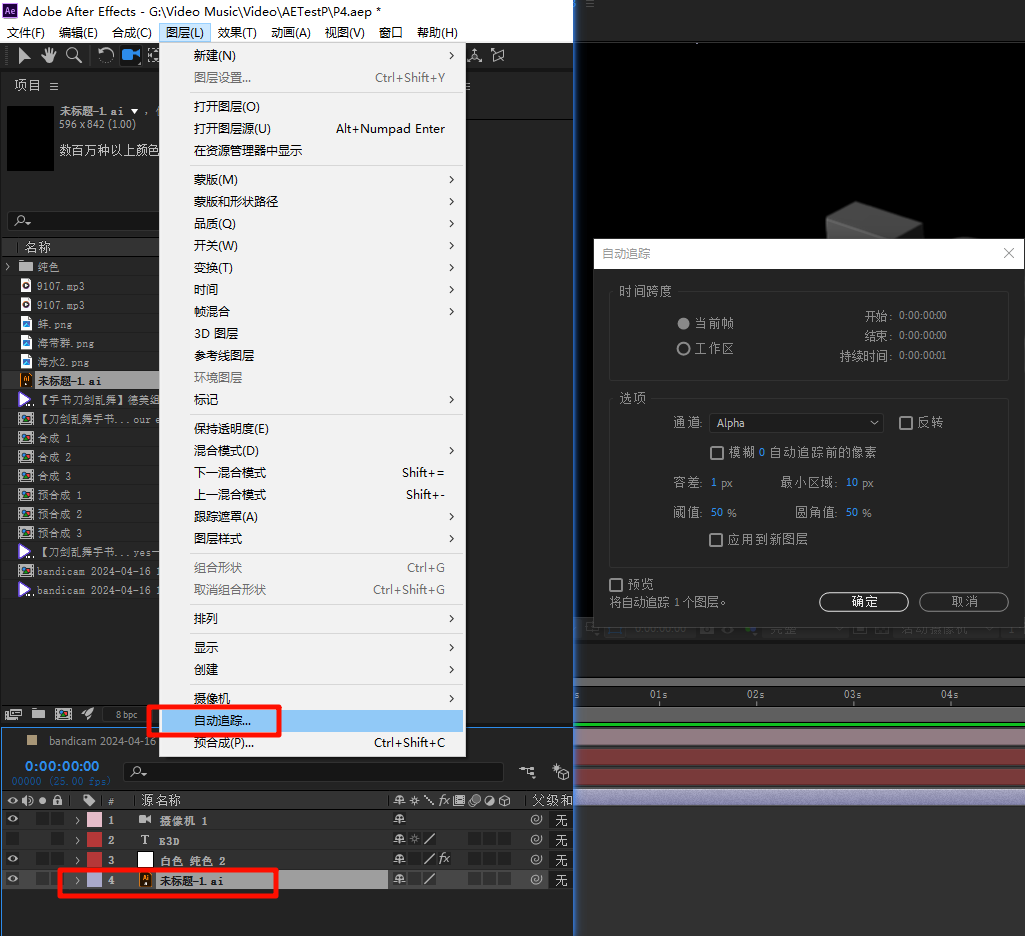Select the Zoom magnifier tool
Image resolution: width=1025 pixels, height=936 pixels.
click(x=73, y=56)
